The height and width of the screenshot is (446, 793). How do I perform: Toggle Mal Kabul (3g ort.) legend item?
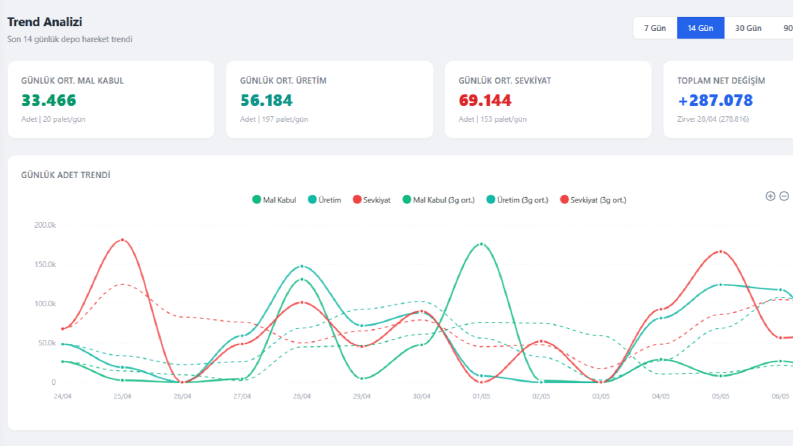pos(438,200)
